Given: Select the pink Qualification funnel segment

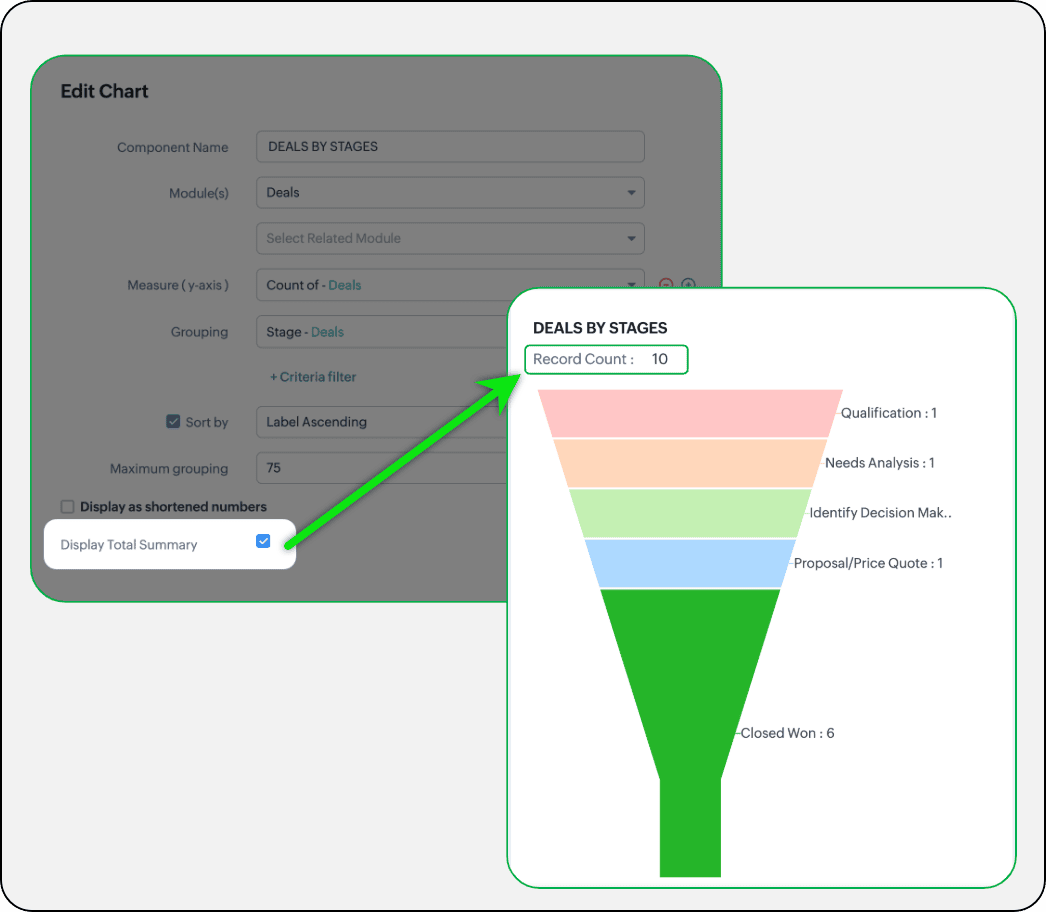Looking at the screenshot, I should [690, 413].
